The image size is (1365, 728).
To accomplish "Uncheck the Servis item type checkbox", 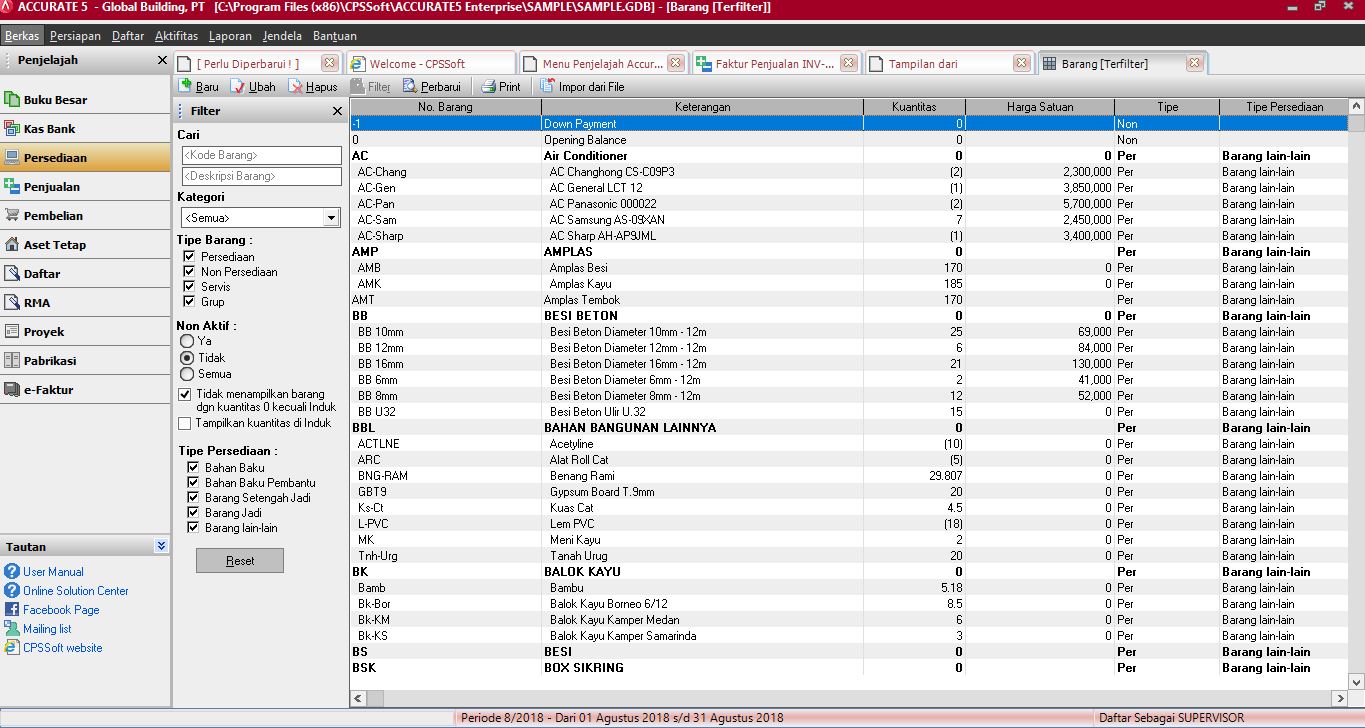I will [x=189, y=287].
